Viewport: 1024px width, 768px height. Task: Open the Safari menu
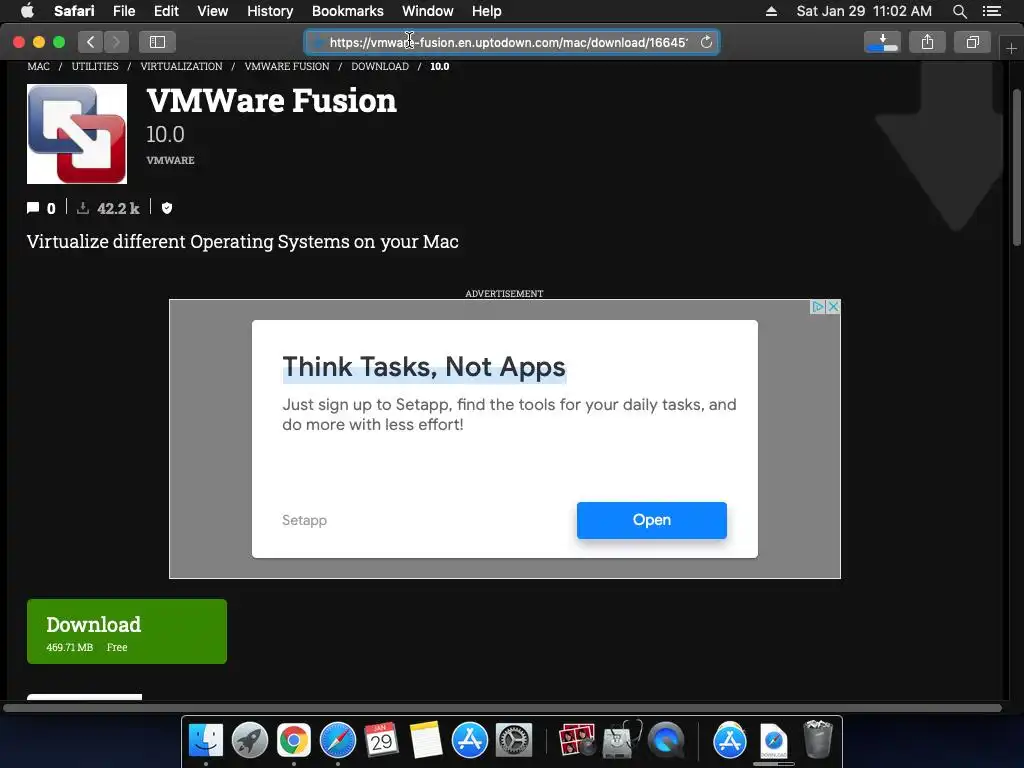(x=74, y=11)
